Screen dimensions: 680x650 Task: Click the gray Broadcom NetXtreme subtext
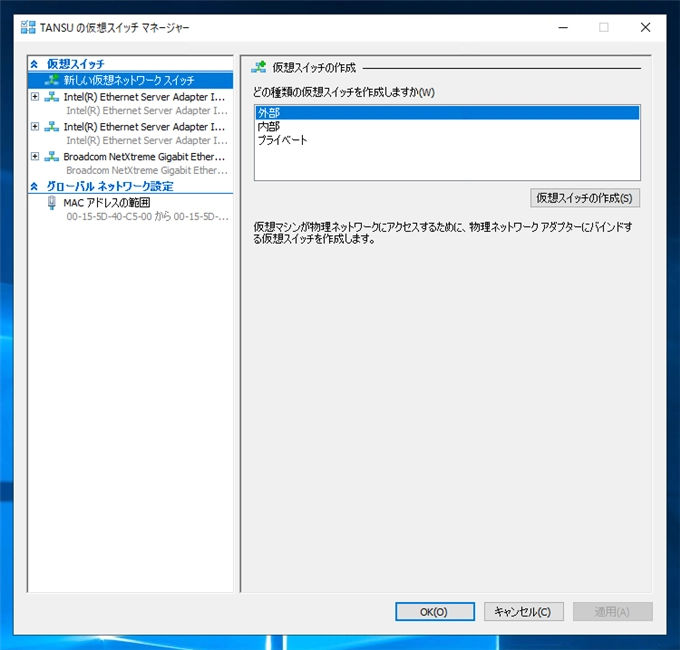point(147,170)
